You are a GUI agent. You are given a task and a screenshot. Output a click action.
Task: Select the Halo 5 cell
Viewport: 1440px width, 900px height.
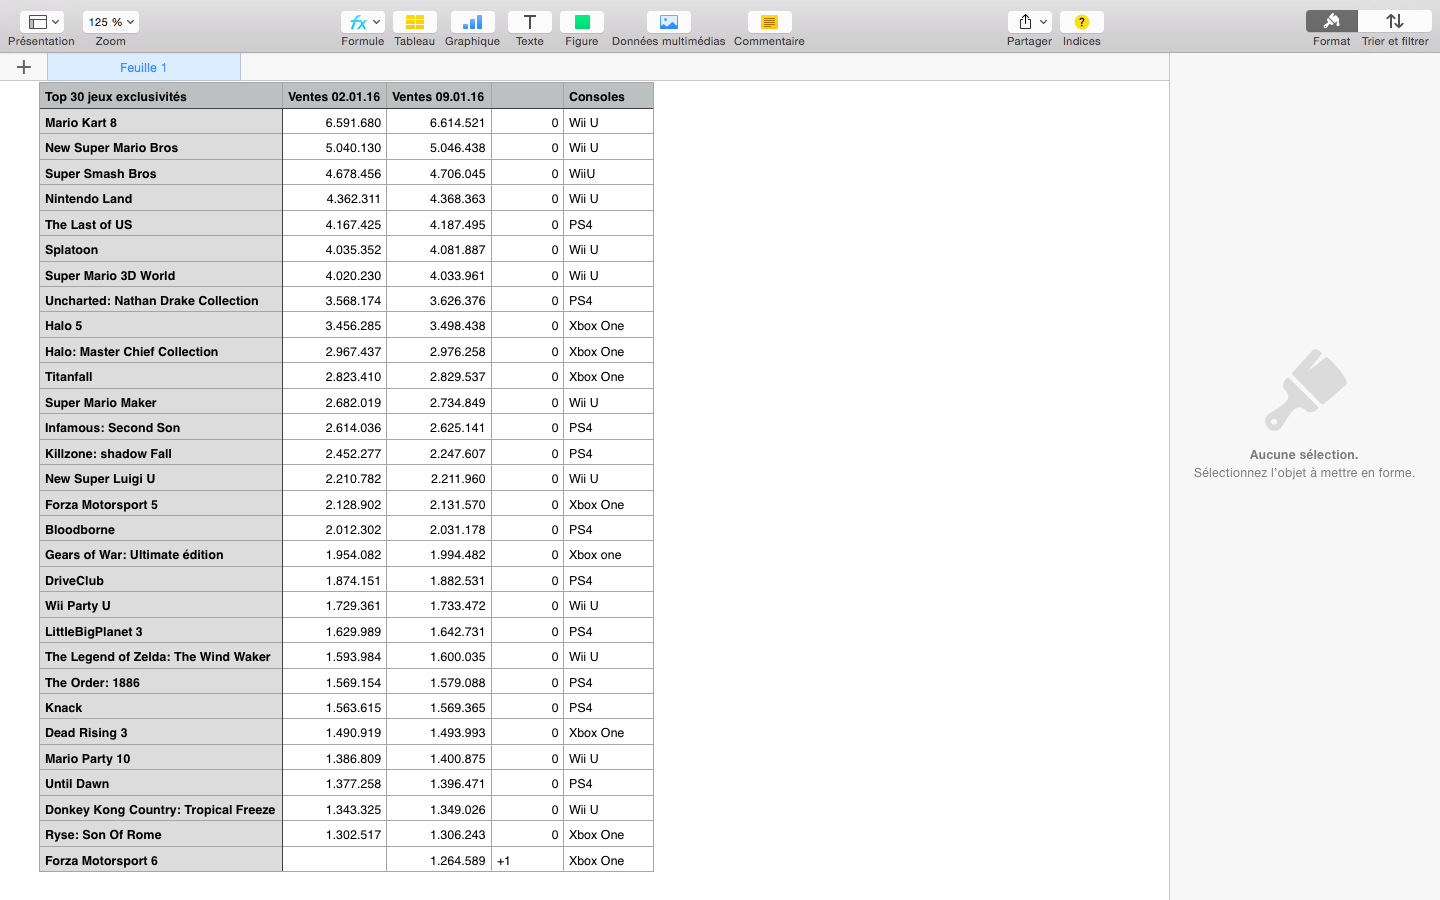coord(161,325)
